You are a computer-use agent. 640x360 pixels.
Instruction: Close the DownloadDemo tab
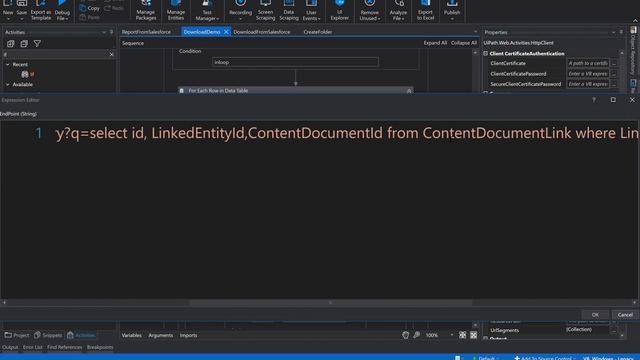click(226, 32)
